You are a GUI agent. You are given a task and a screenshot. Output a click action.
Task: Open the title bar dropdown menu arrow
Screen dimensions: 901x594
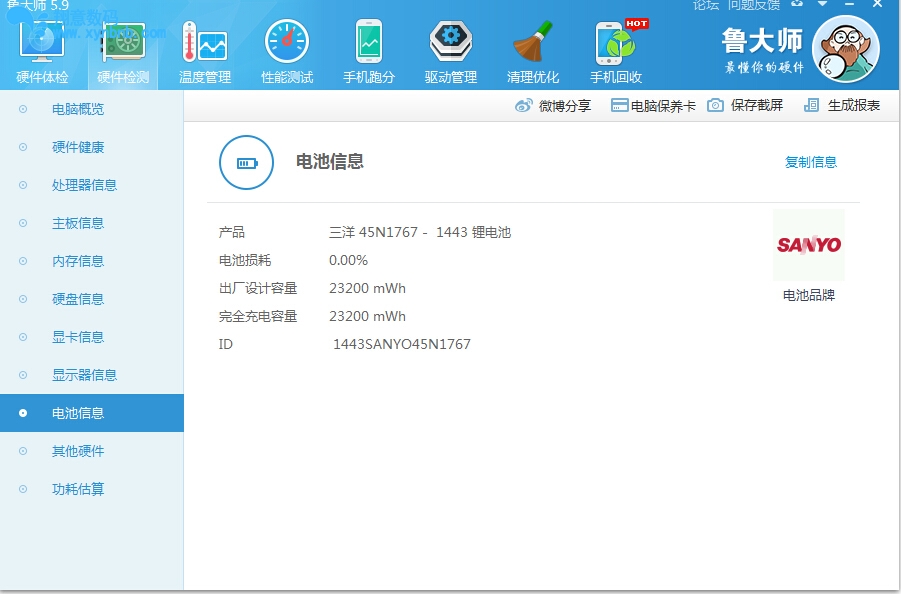pyautogui.click(x=822, y=4)
